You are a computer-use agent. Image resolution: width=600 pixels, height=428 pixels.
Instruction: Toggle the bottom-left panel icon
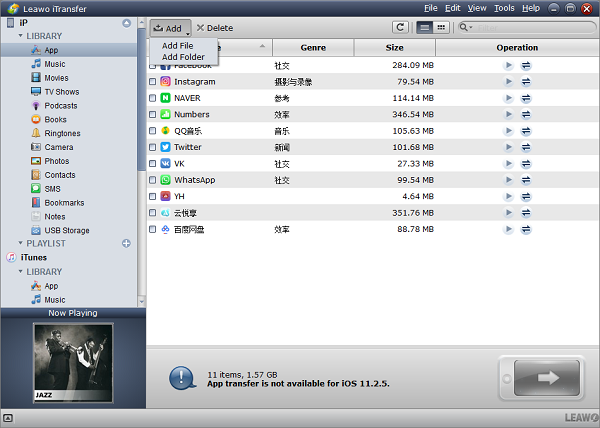click(x=8, y=418)
